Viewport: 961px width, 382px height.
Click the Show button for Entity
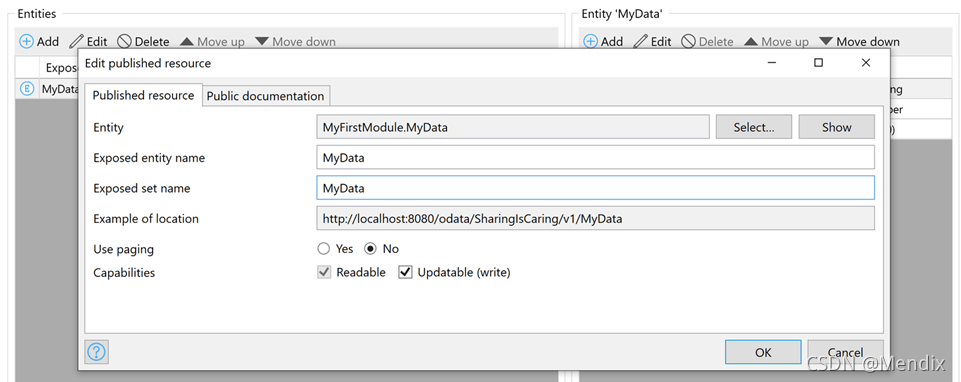[837, 127]
